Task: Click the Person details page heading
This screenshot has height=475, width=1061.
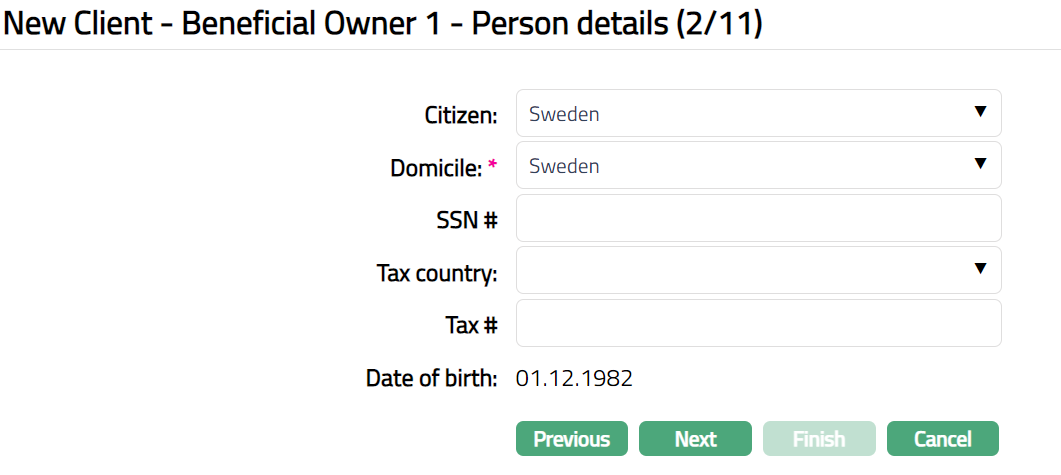Action: click(x=383, y=23)
